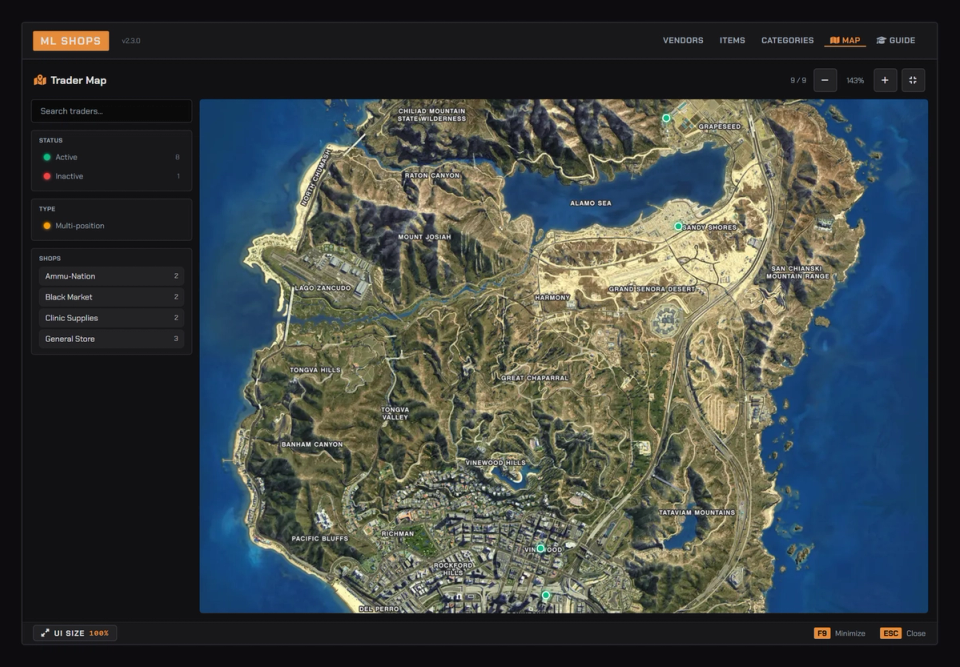This screenshot has height=667, width=960.
Task: Click the BANHAM CANYON map label
Action: point(312,445)
